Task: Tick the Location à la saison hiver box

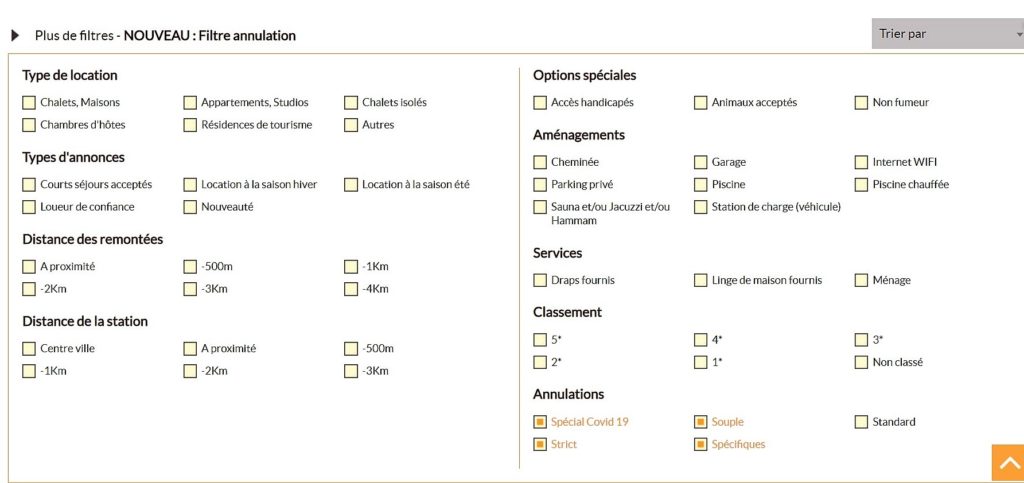Action: (190, 185)
